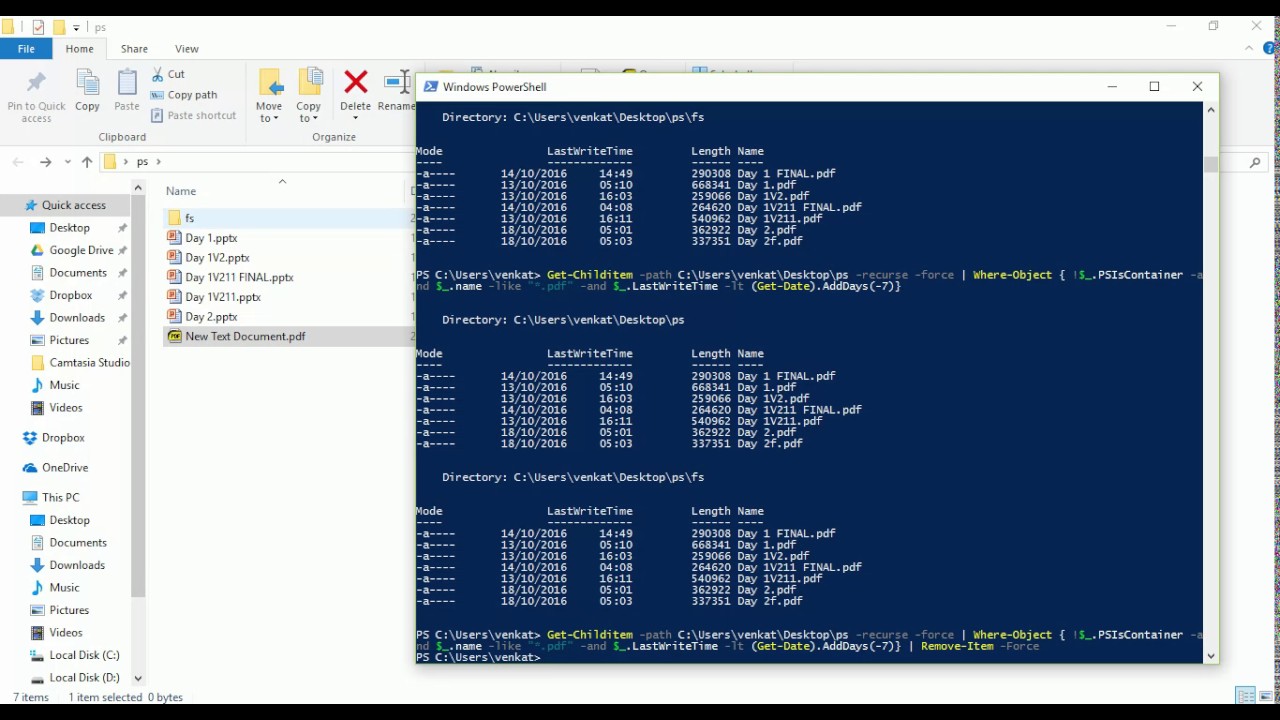The height and width of the screenshot is (720, 1280).
Task: Click the 7 items status text
Action: (x=30, y=697)
